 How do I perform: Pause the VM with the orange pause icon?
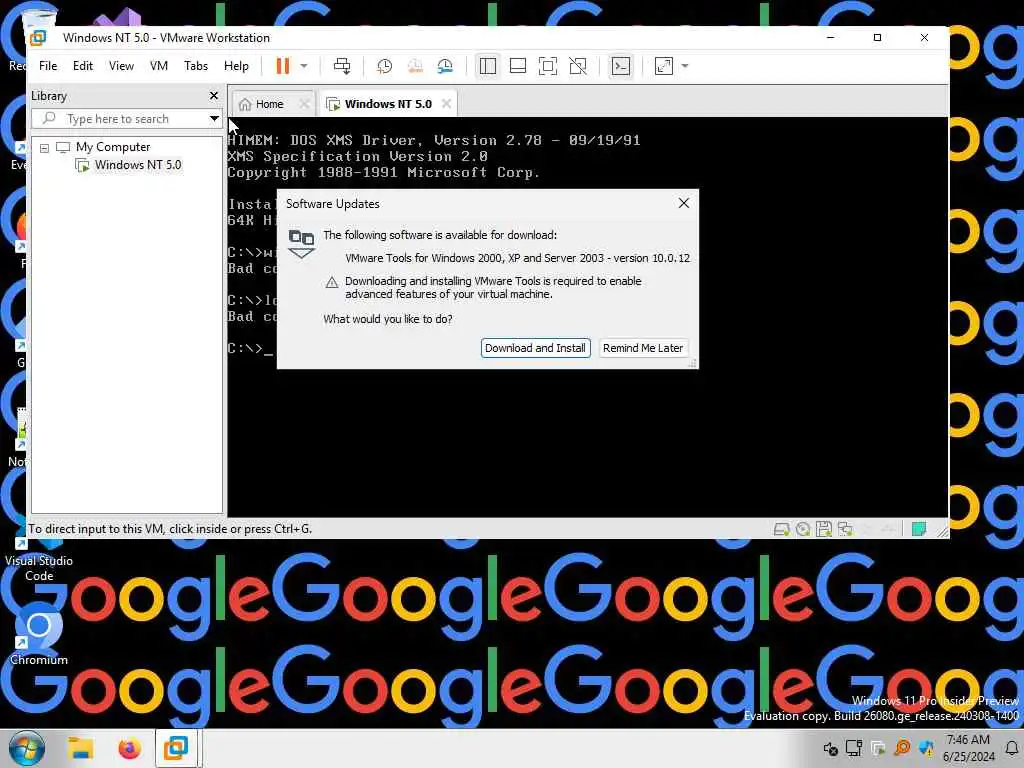pos(282,66)
